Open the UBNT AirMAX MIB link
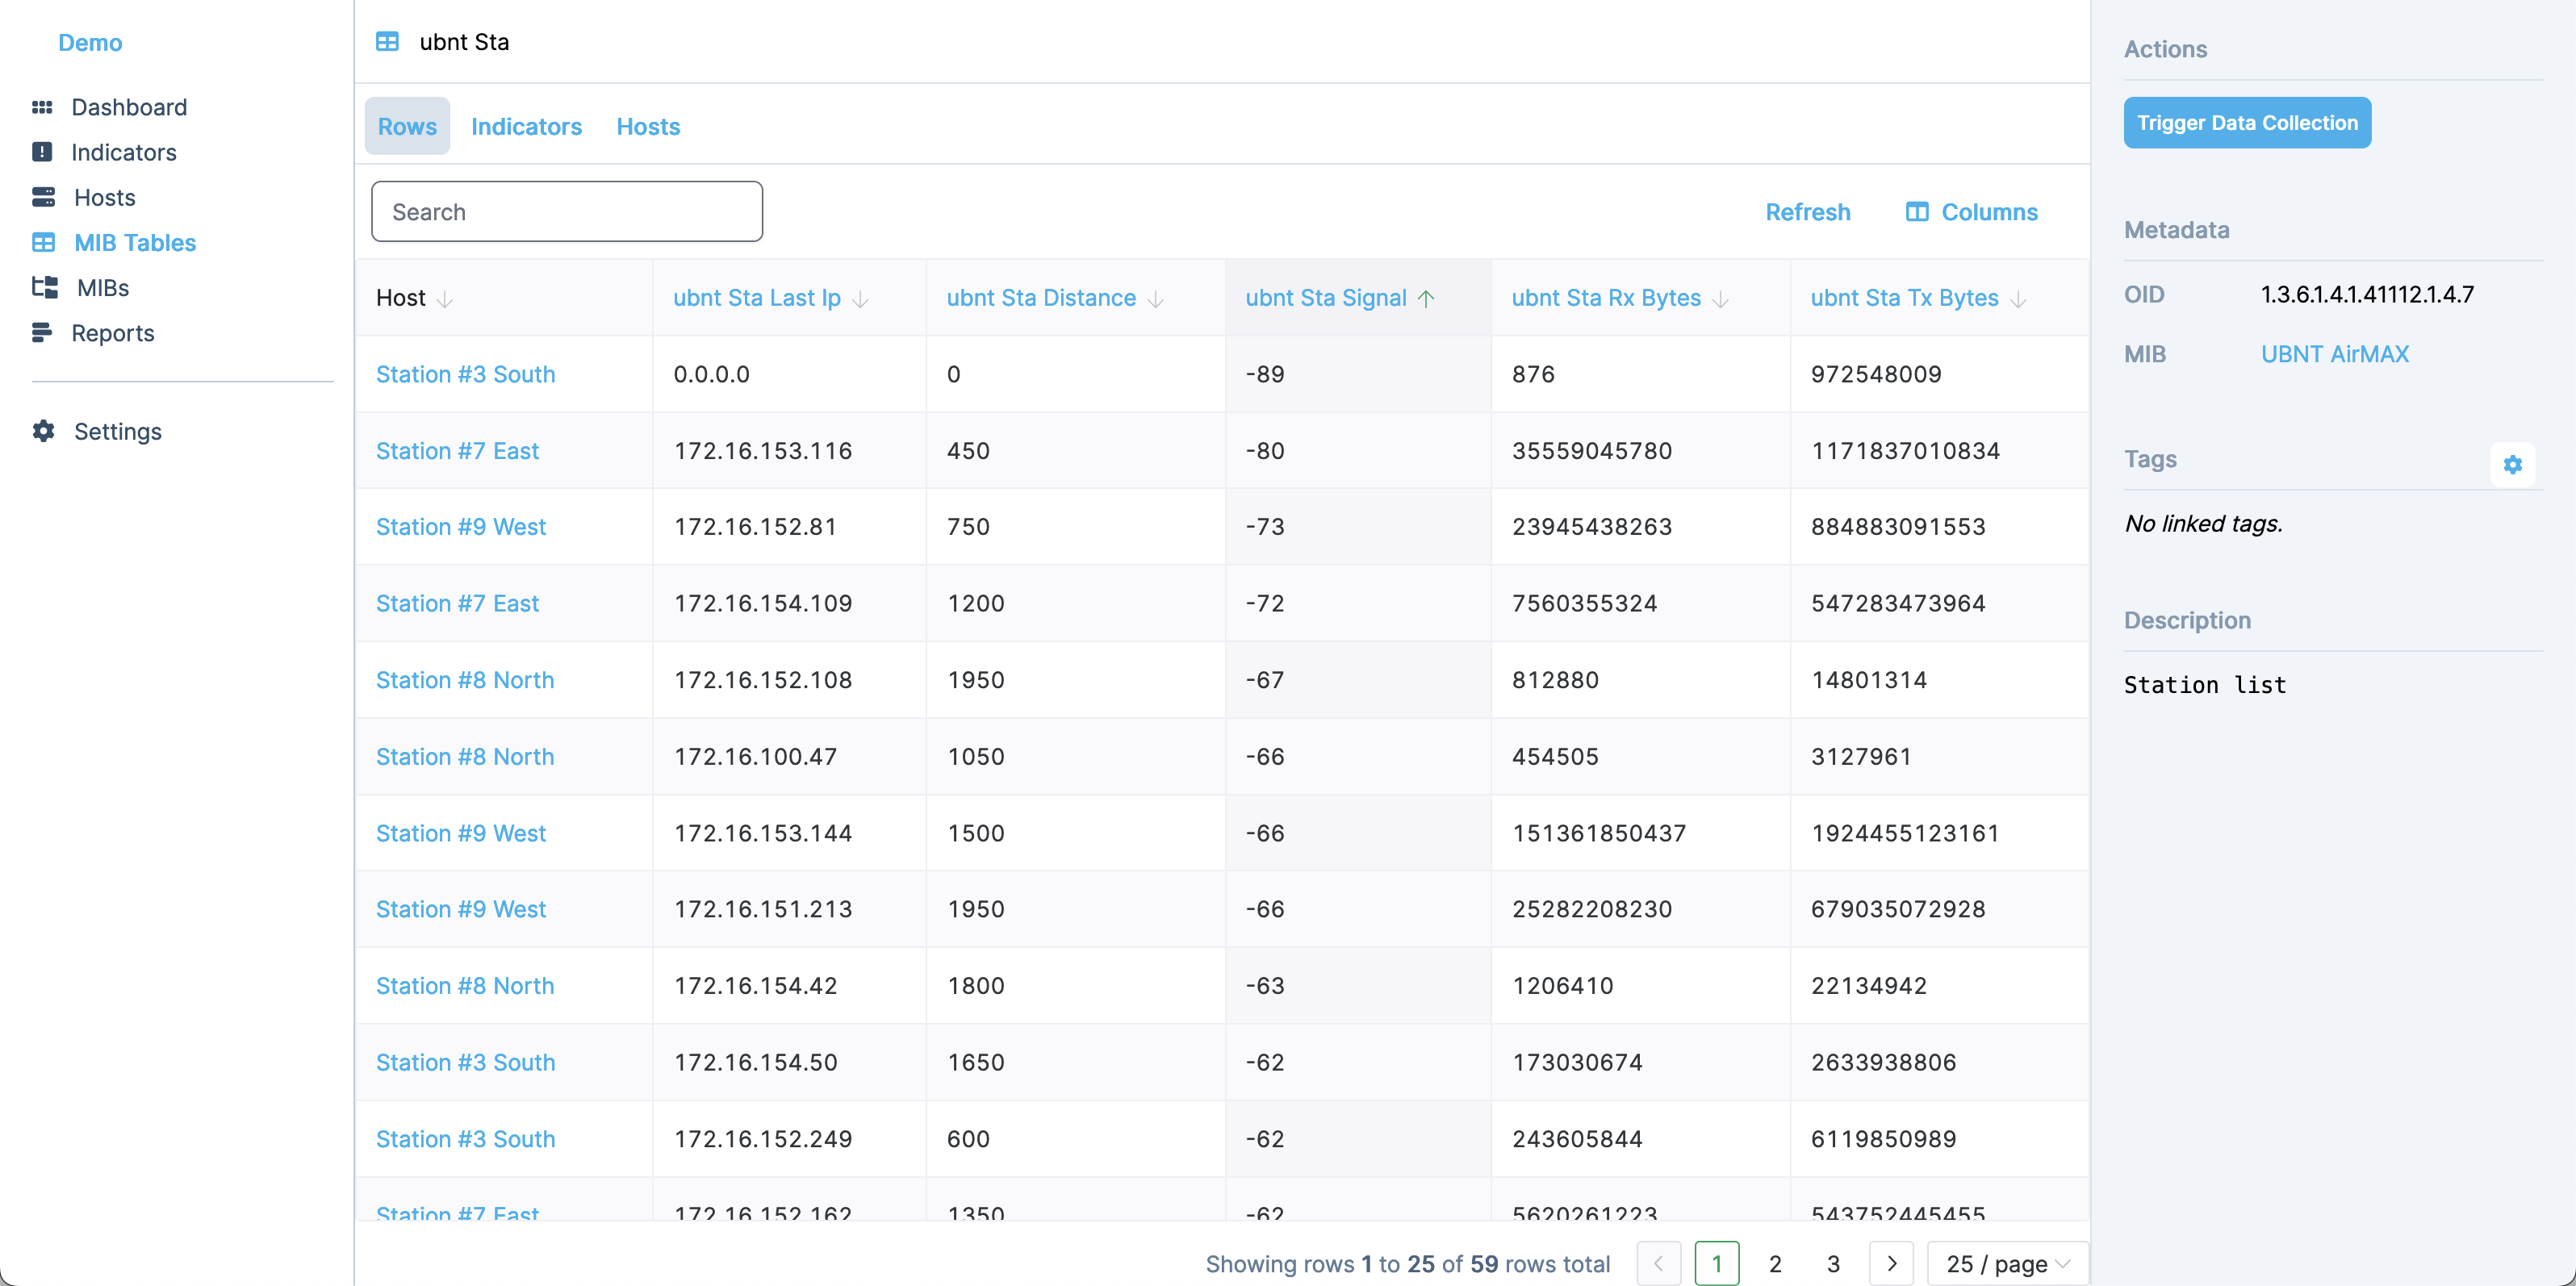2576x1286 pixels. [x=2334, y=354]
